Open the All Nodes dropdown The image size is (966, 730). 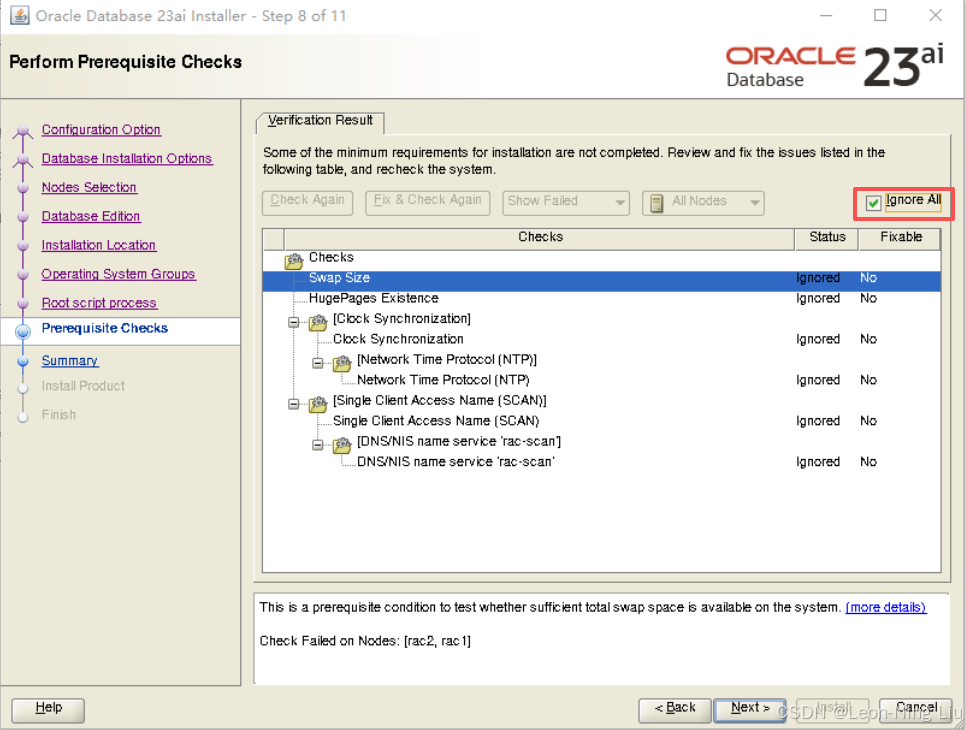(703, 202)
